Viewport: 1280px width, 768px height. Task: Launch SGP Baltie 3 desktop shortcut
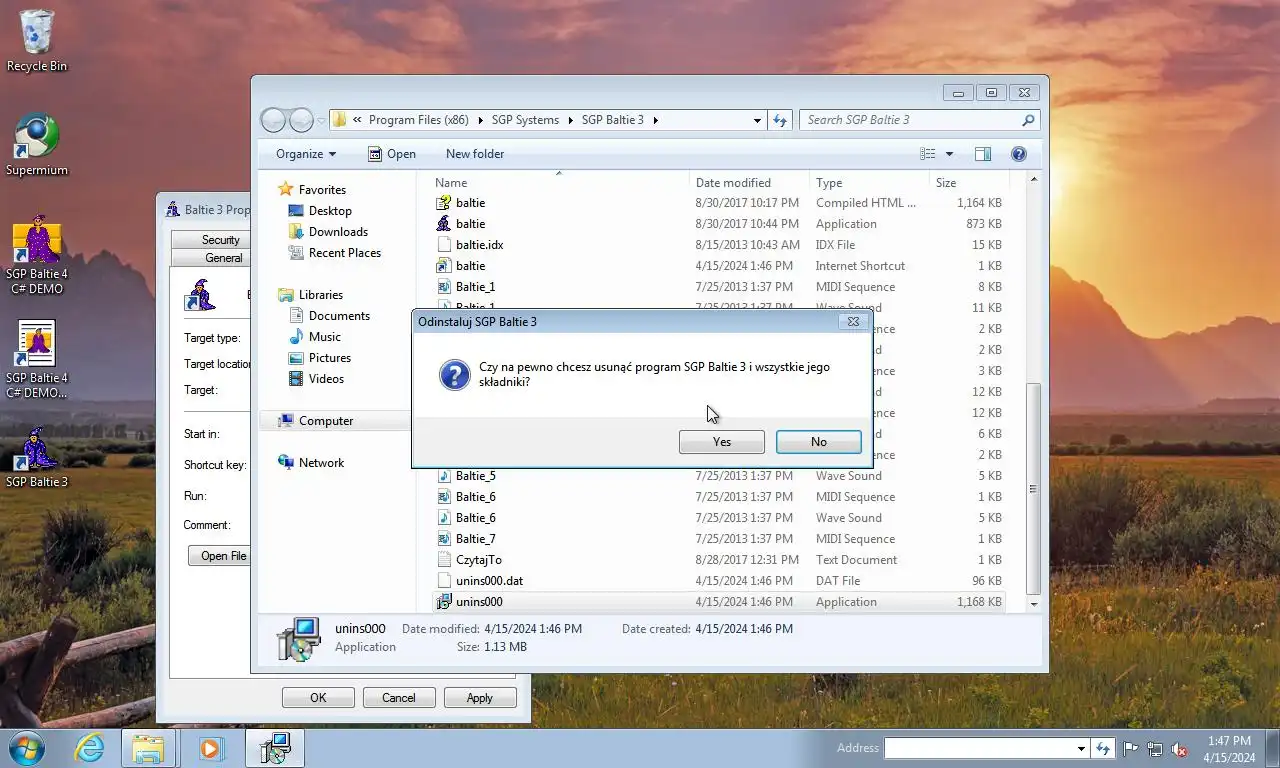tap(37, 457)
